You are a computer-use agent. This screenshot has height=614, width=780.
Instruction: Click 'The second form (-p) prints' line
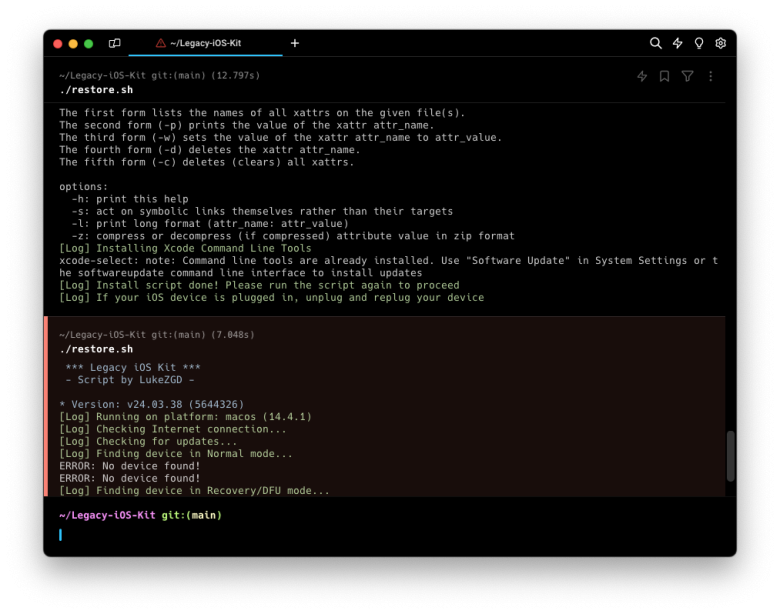point(247,125)
